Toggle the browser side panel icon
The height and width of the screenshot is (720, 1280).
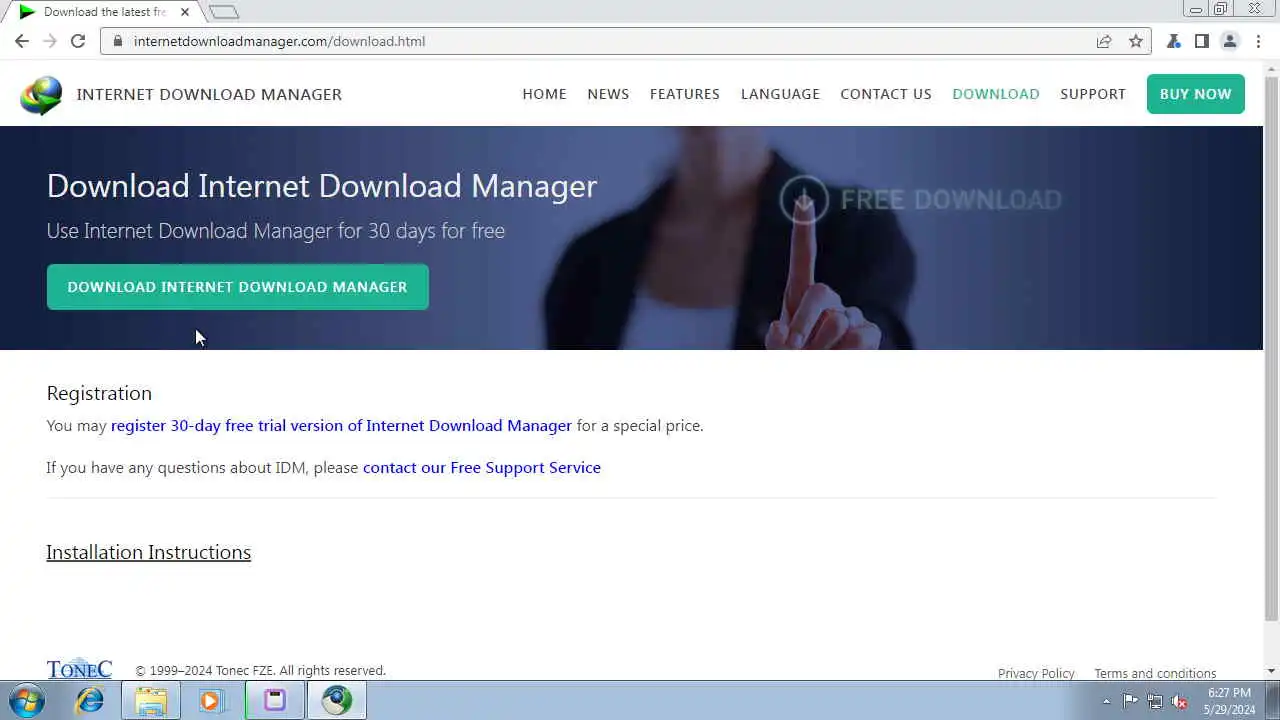tap(1202, 41)
